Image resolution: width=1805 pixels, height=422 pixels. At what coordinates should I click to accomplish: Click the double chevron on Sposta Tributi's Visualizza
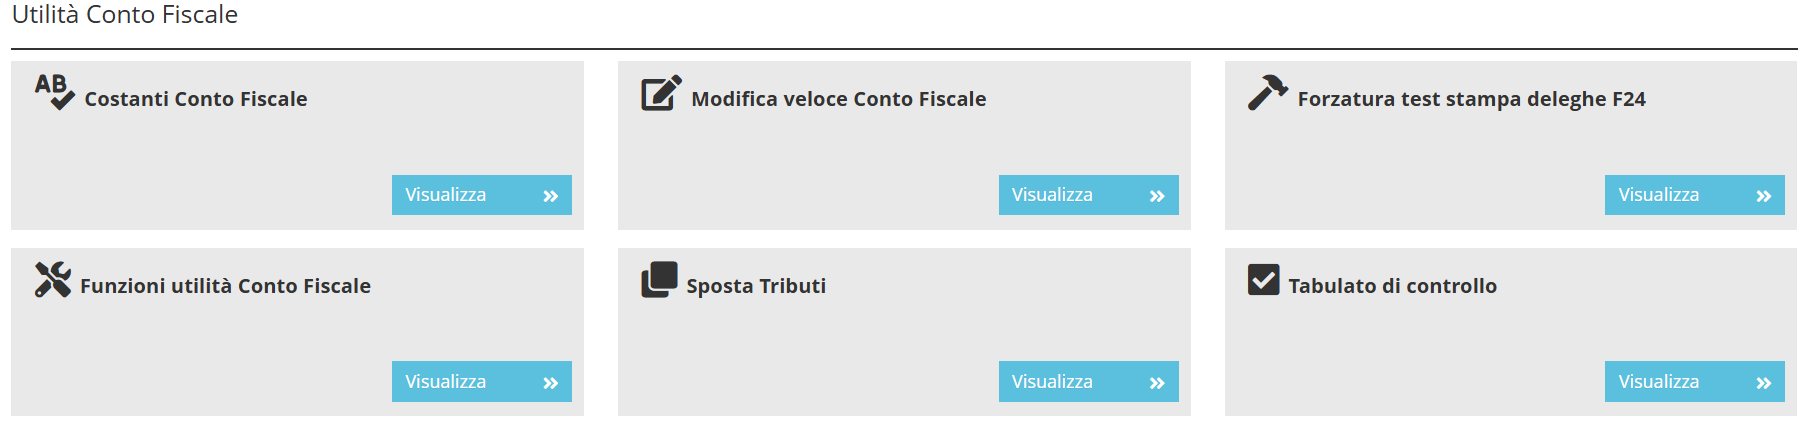pos(1157,383)
